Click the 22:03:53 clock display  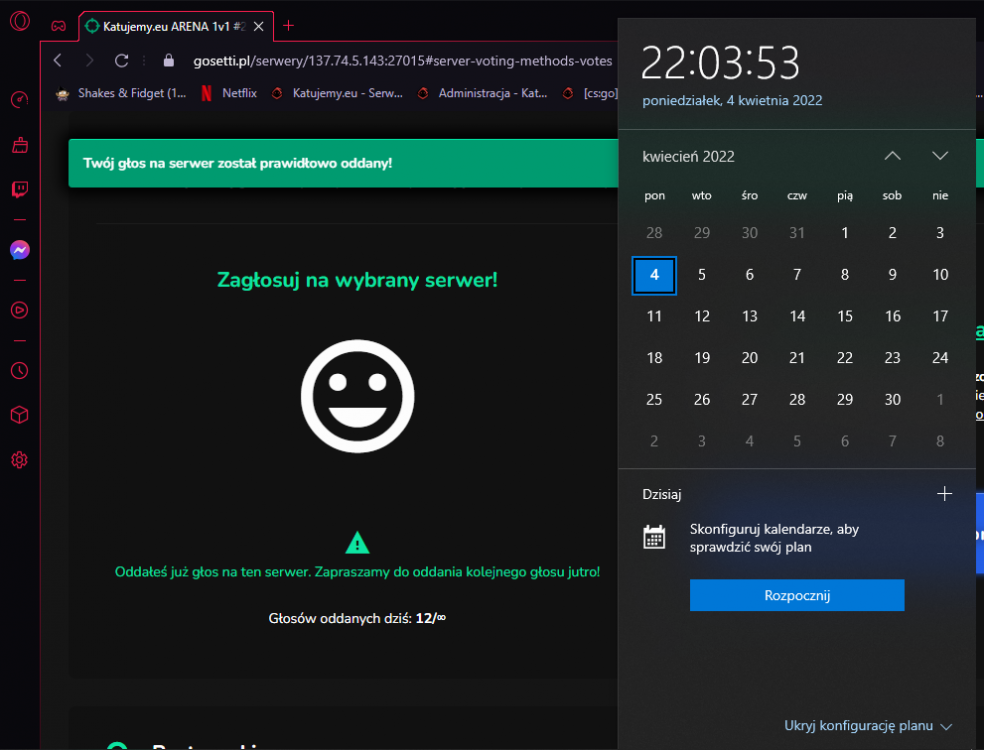tap(720, 63)
